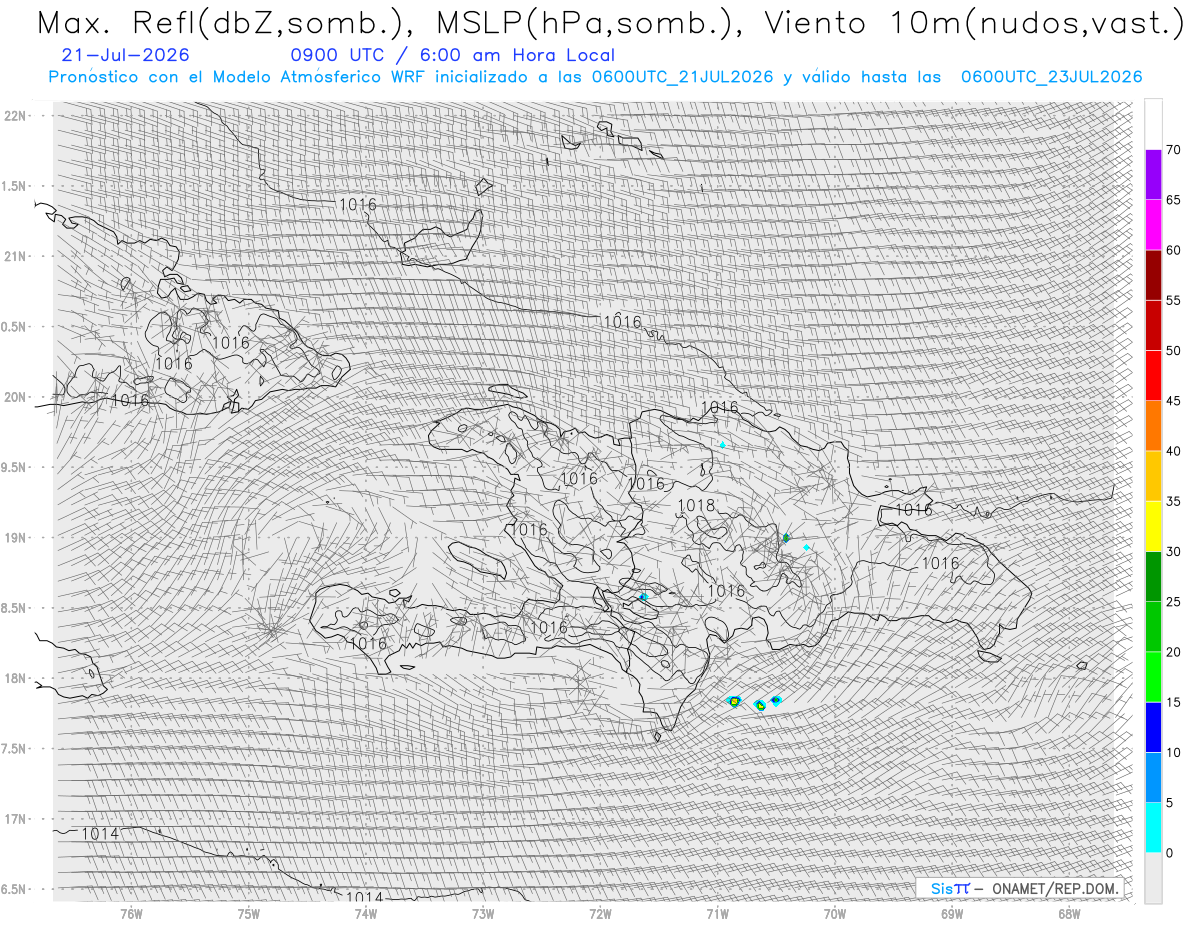This screenshot has height=927, width=1200.
Task: Select the orange 40-45 dBZ colorbar segment
Action: pyautogui.click(x=1153, y=426)
